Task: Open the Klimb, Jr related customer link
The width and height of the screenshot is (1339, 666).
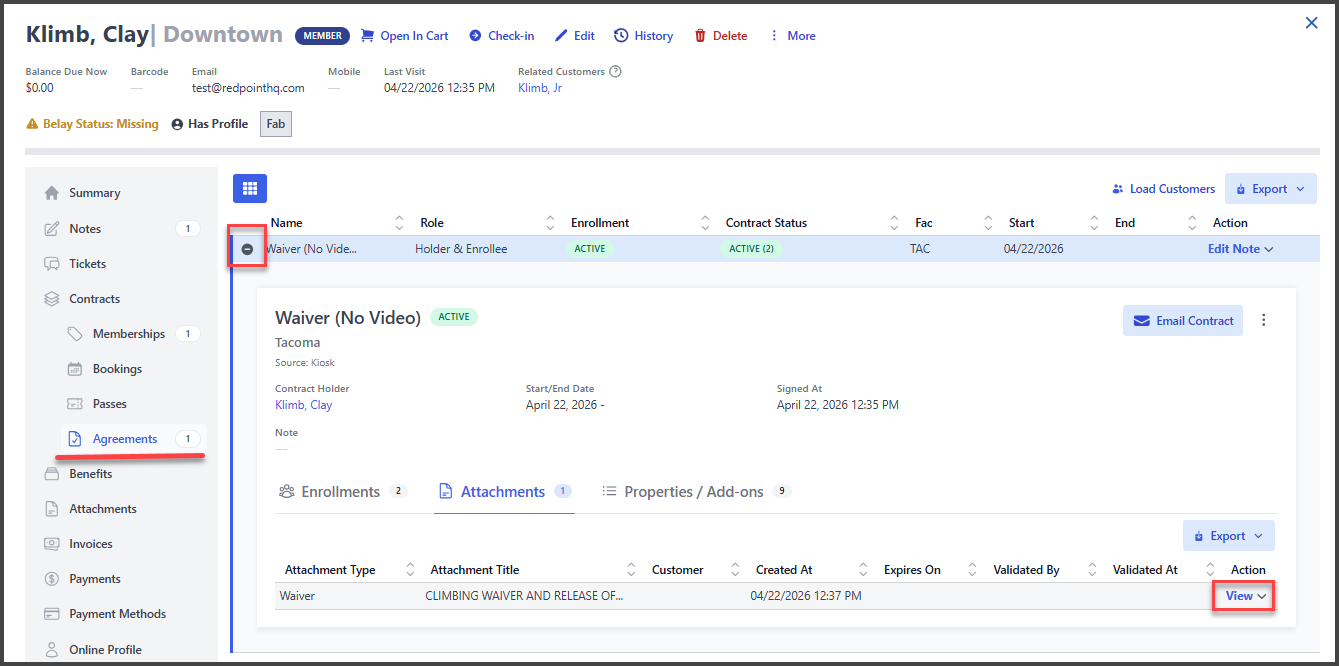Action: point(539,88)
